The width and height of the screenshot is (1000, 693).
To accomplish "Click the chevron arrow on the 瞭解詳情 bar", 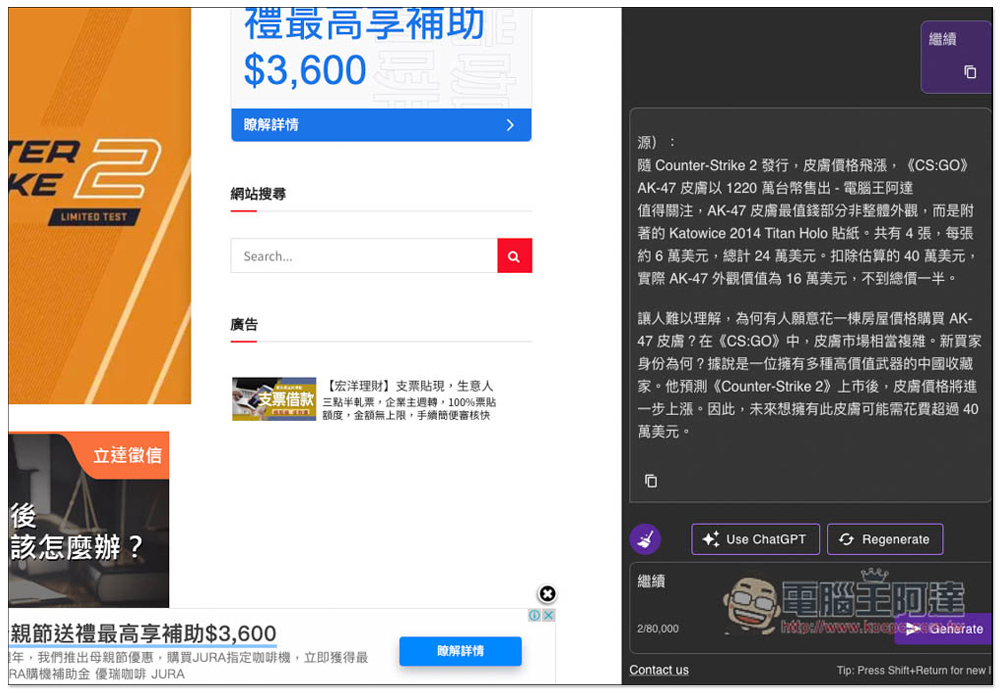I will 510,125.
